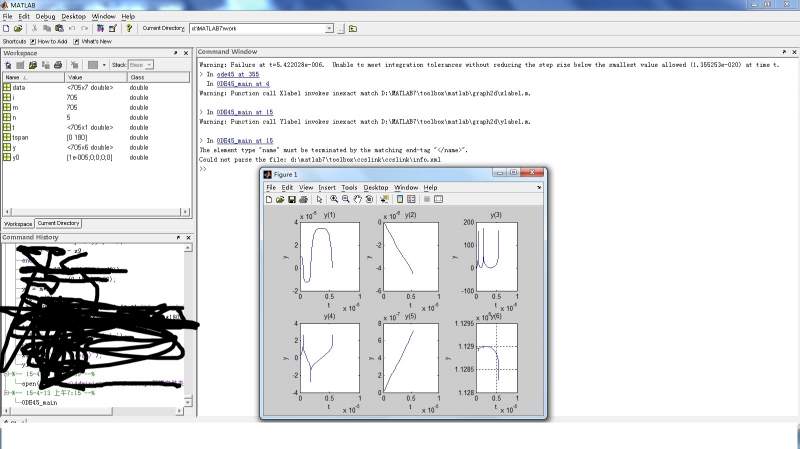The width and height of the screenshot is (800, 449).
Task: Open Insert menu in Figure 1
Action: coord(327,187)
